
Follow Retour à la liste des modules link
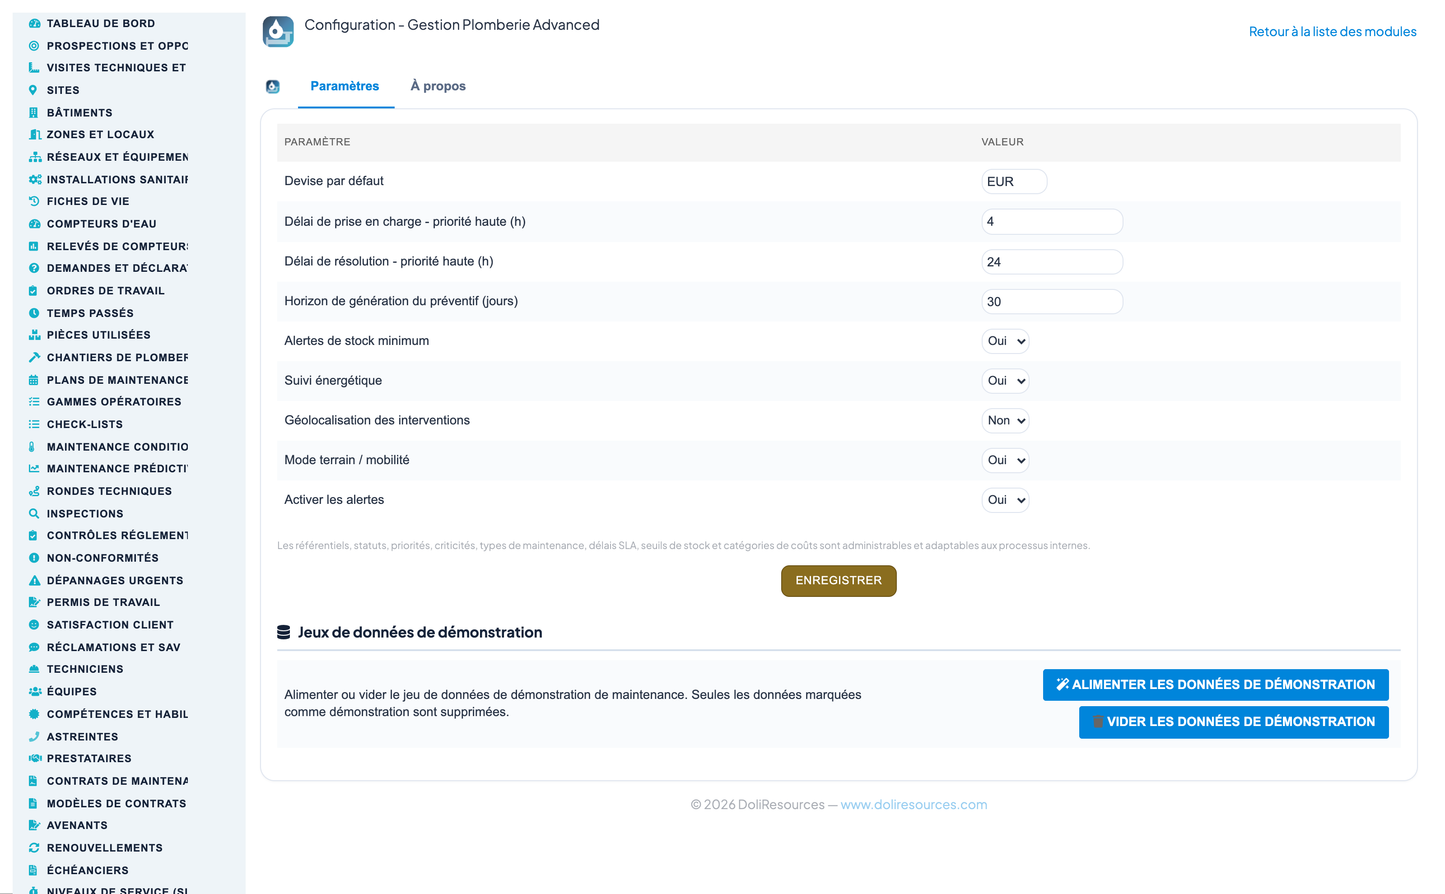(x=1332, y=32)
